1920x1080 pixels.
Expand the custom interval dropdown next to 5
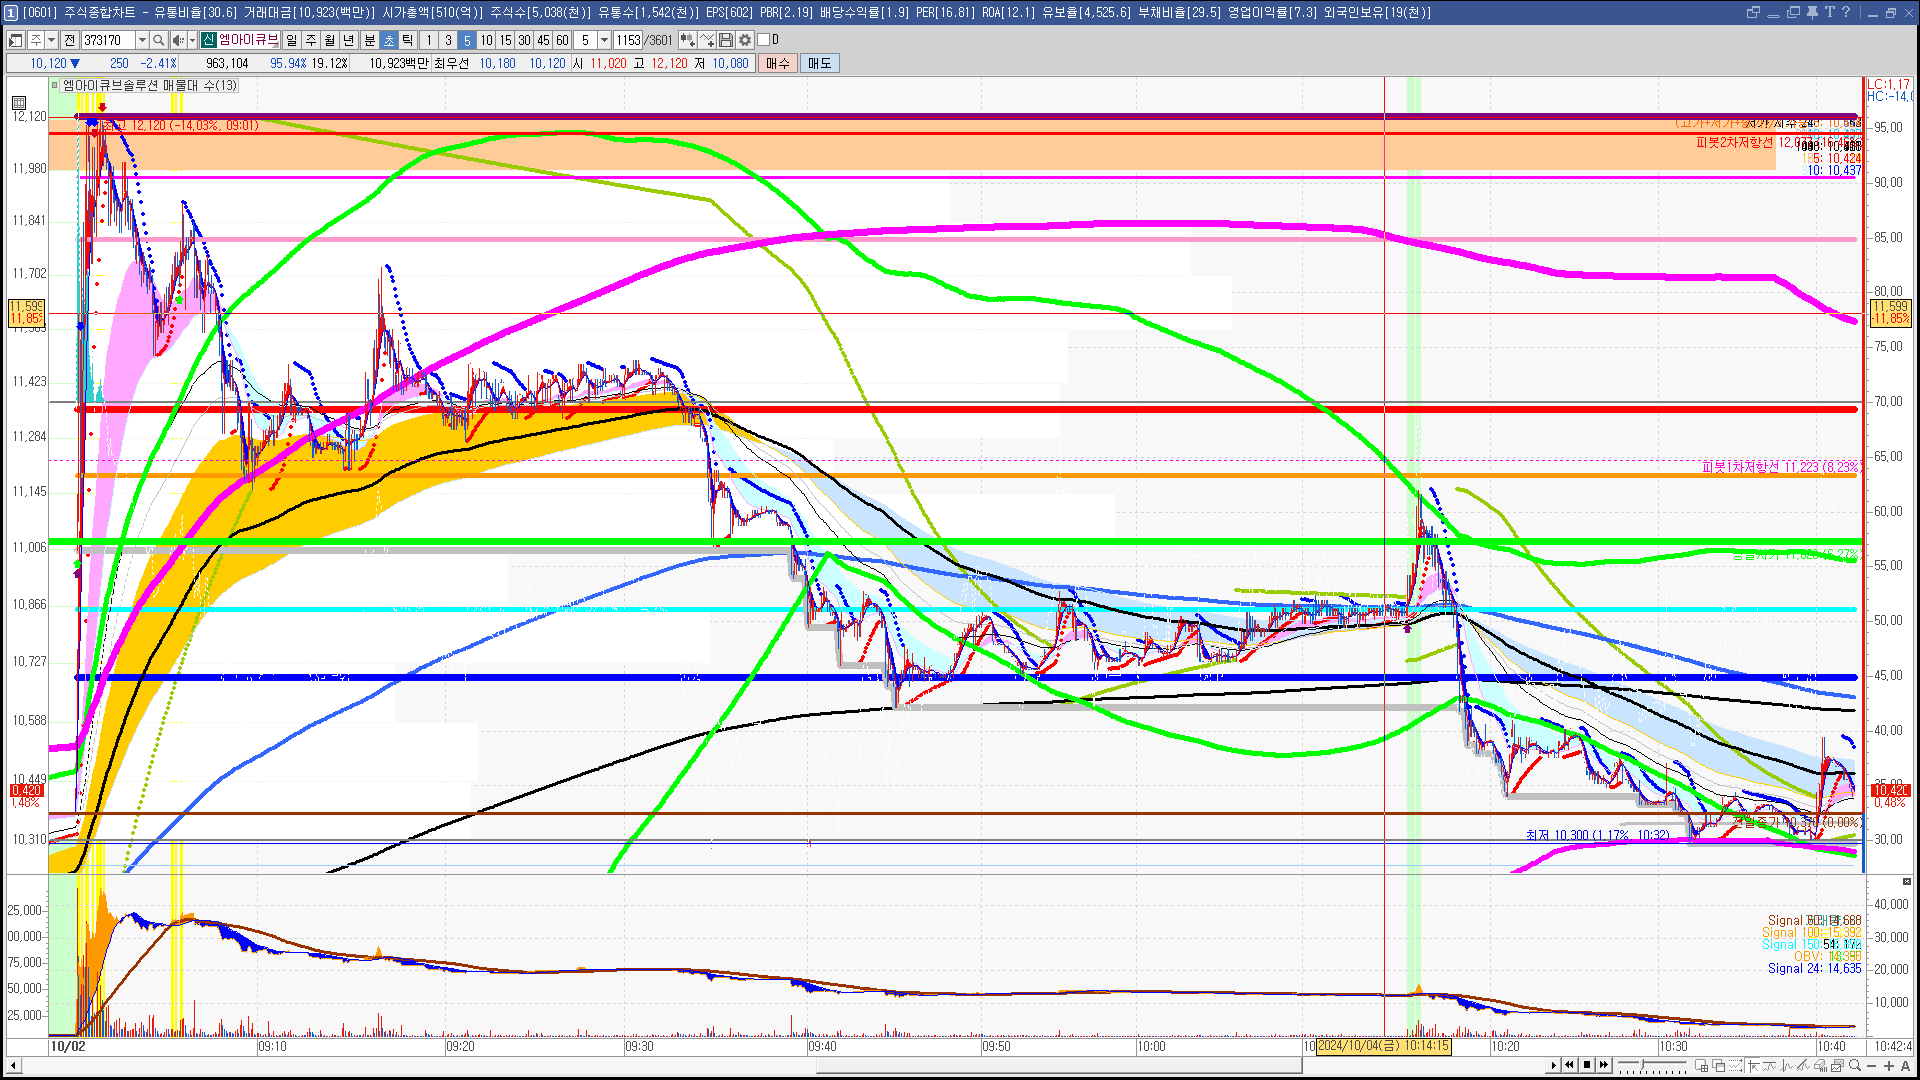(604, 40)
